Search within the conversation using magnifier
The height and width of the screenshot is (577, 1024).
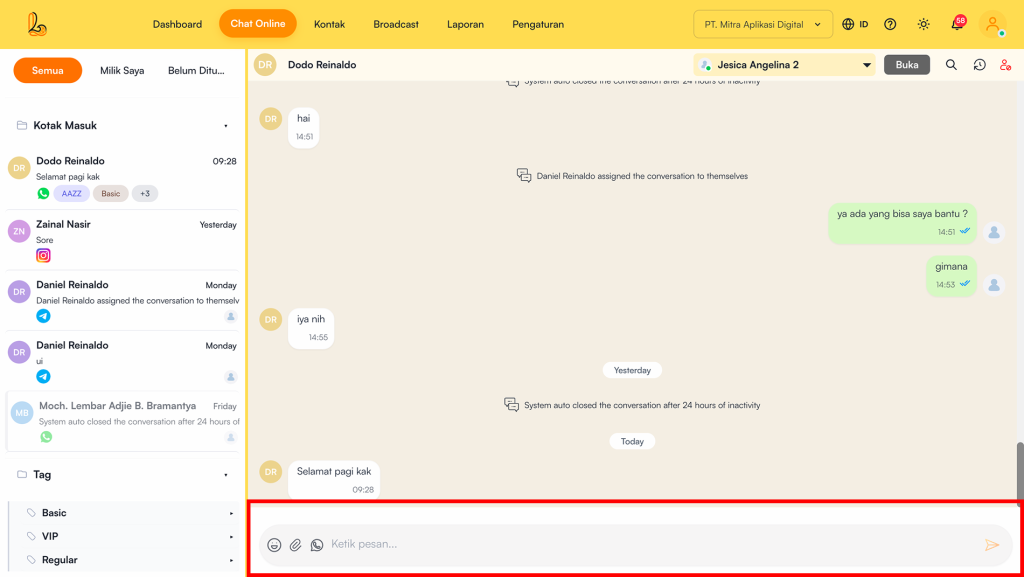pyautogui.click(x=951, y=65)
